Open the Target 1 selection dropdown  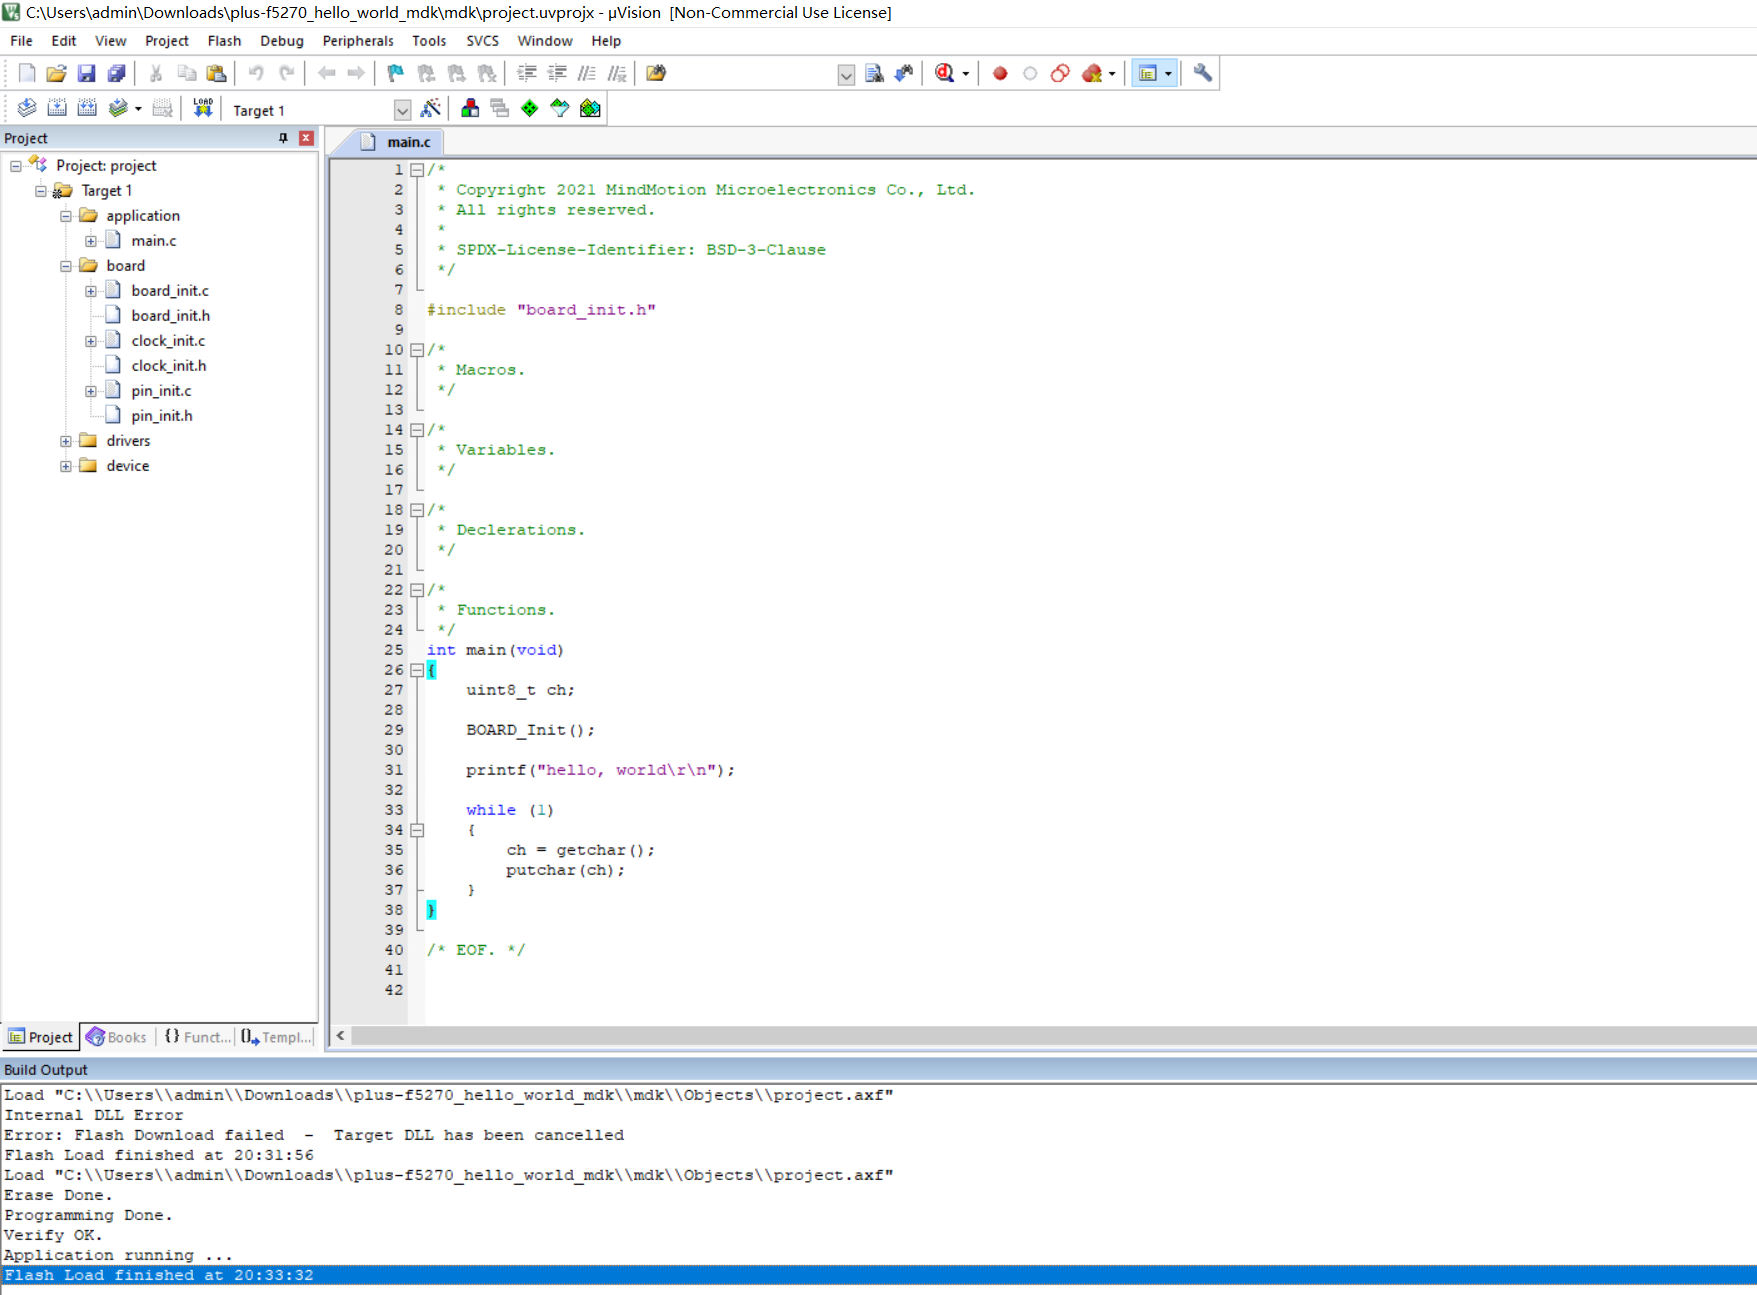(x=402, y=110)
